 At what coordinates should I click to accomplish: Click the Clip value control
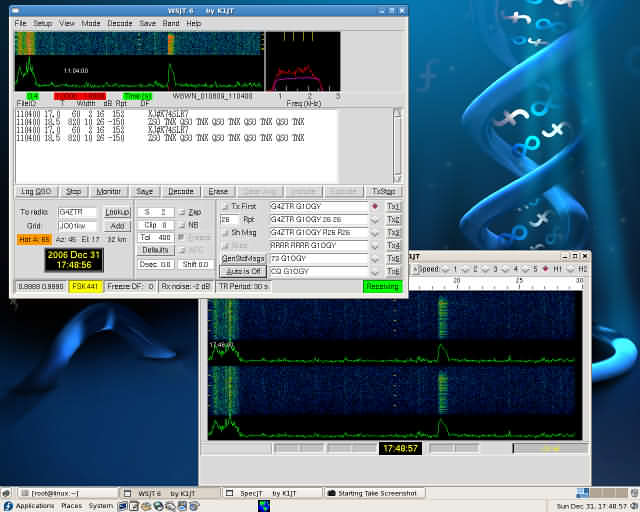click(x=156, y=225)
